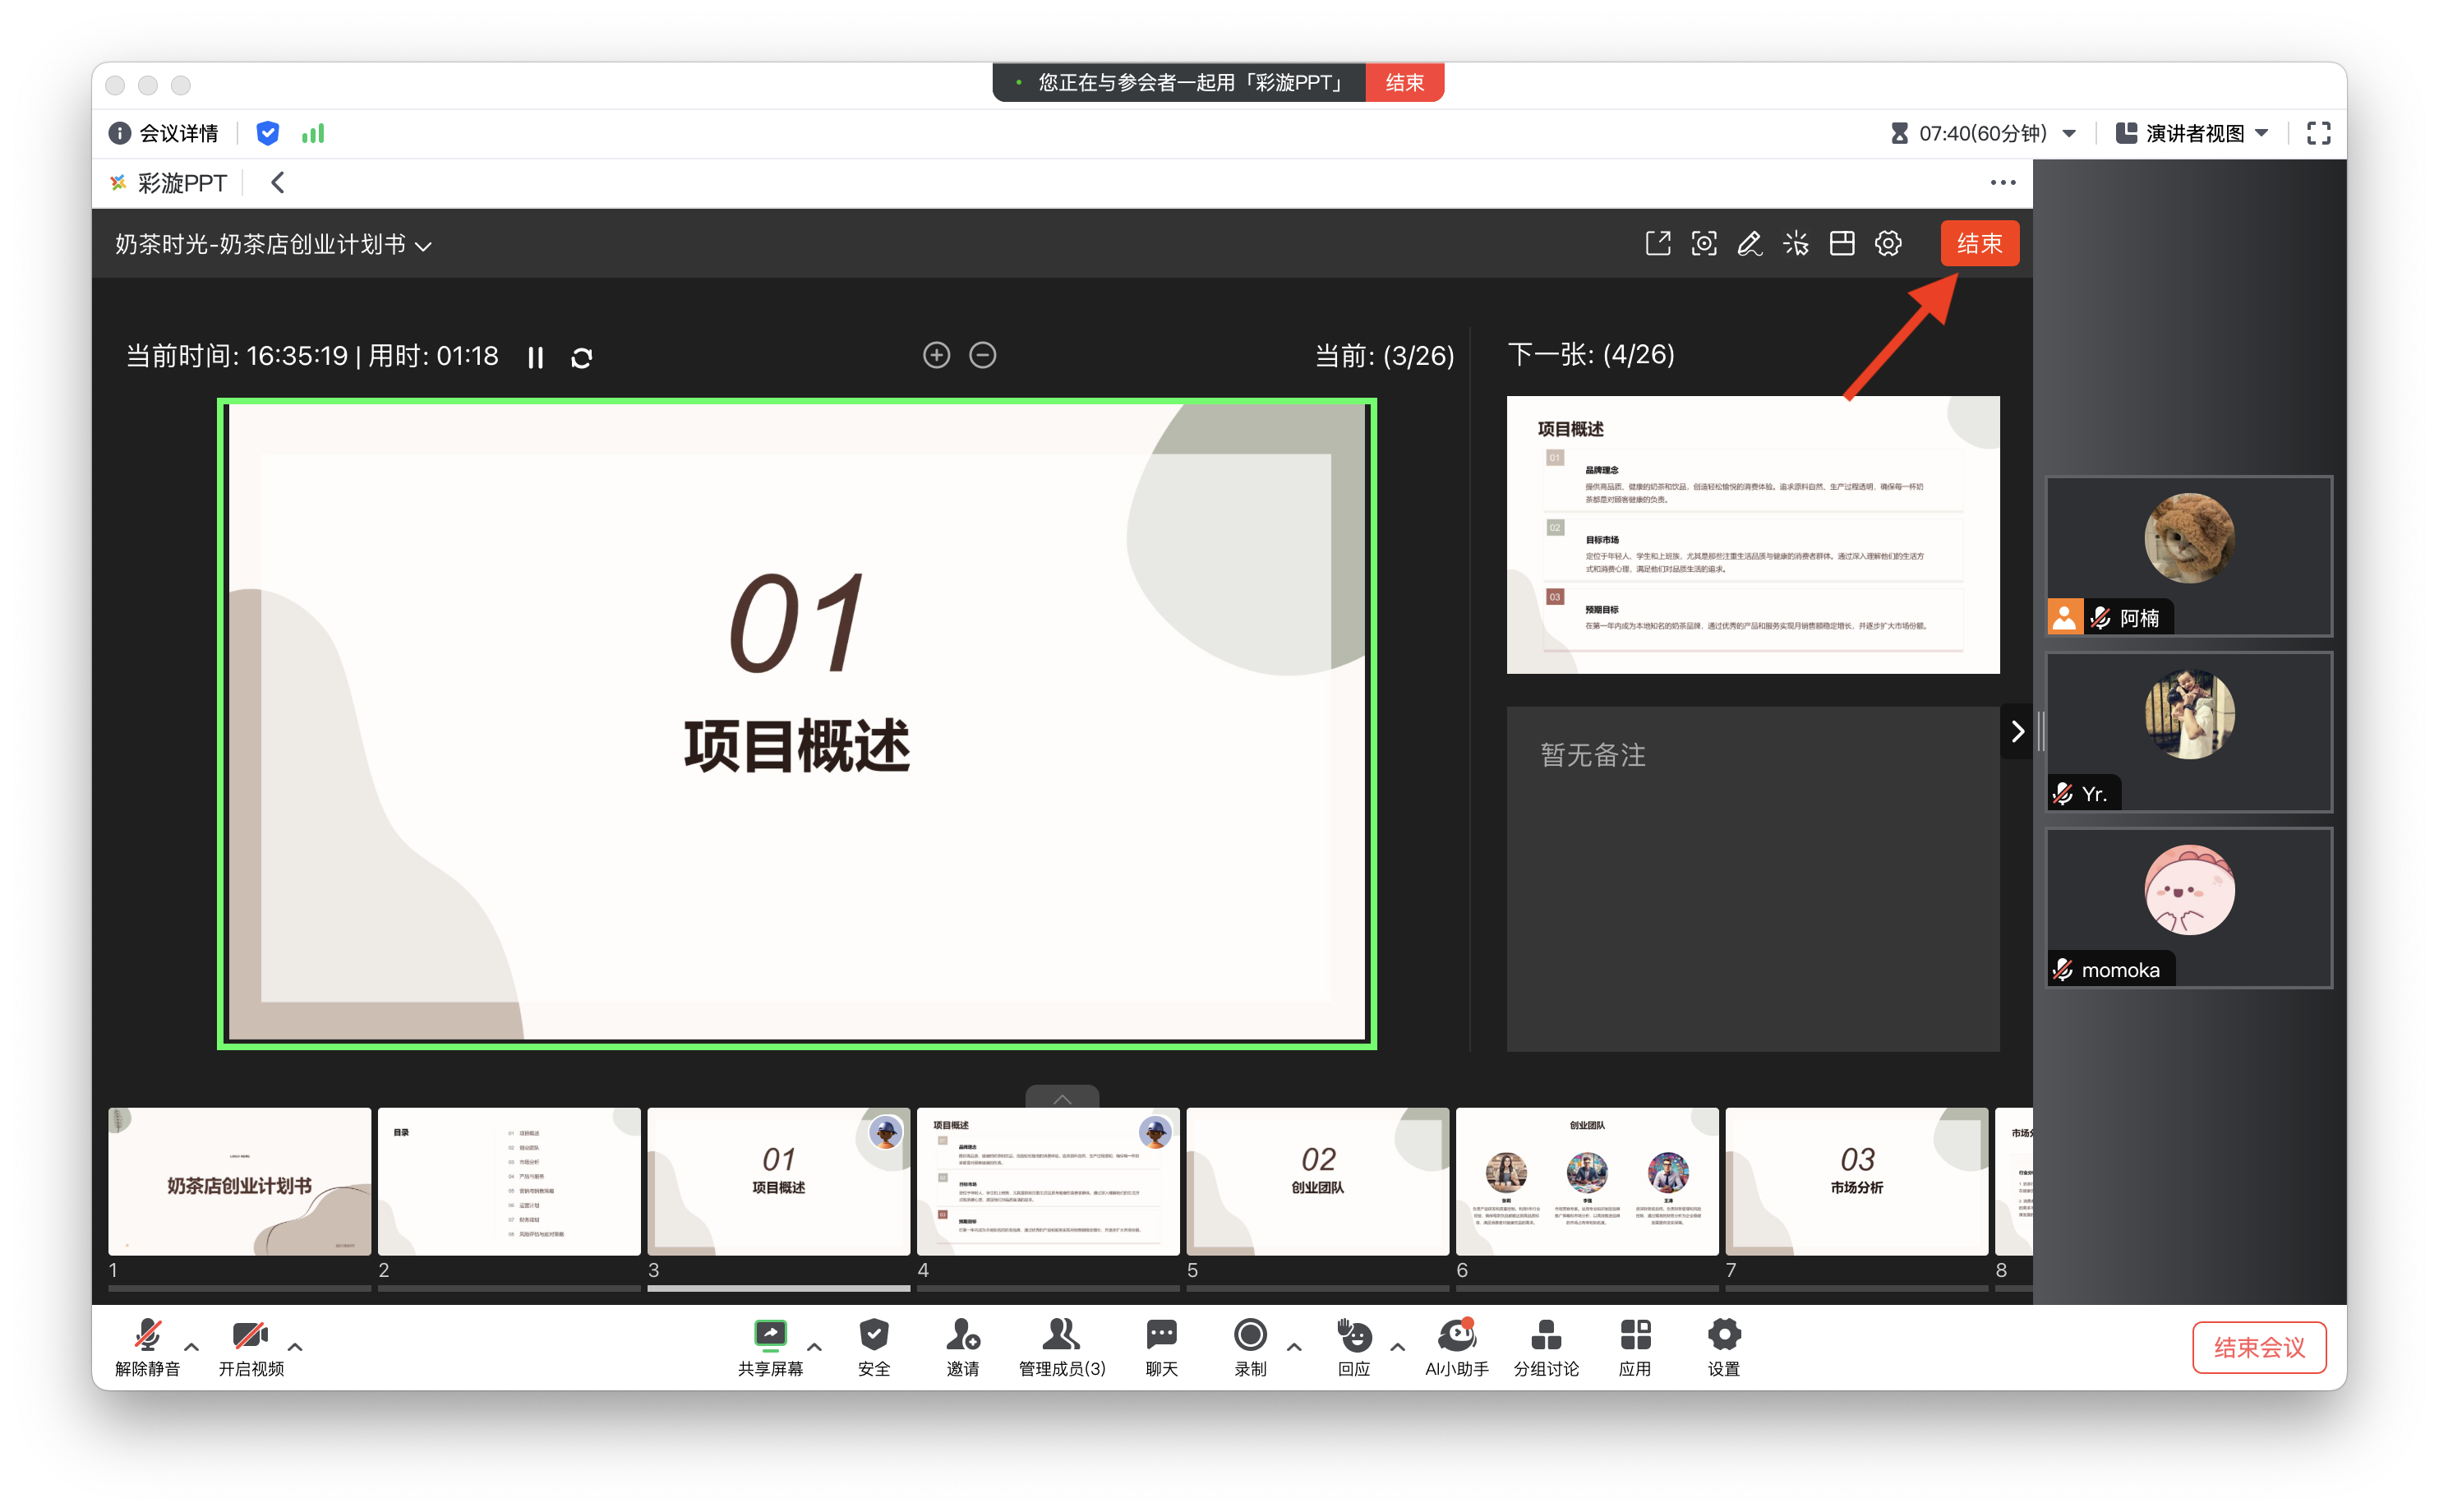
Task: Click the screenshot capture icon in toolbar
Action: click(1703, 243)
